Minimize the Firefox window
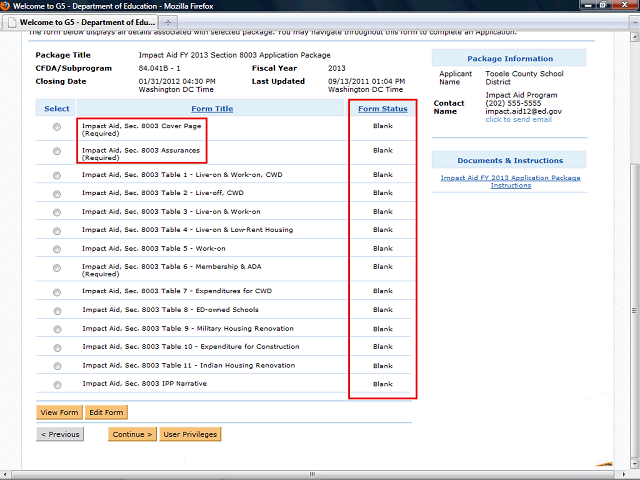 point(588,5)
